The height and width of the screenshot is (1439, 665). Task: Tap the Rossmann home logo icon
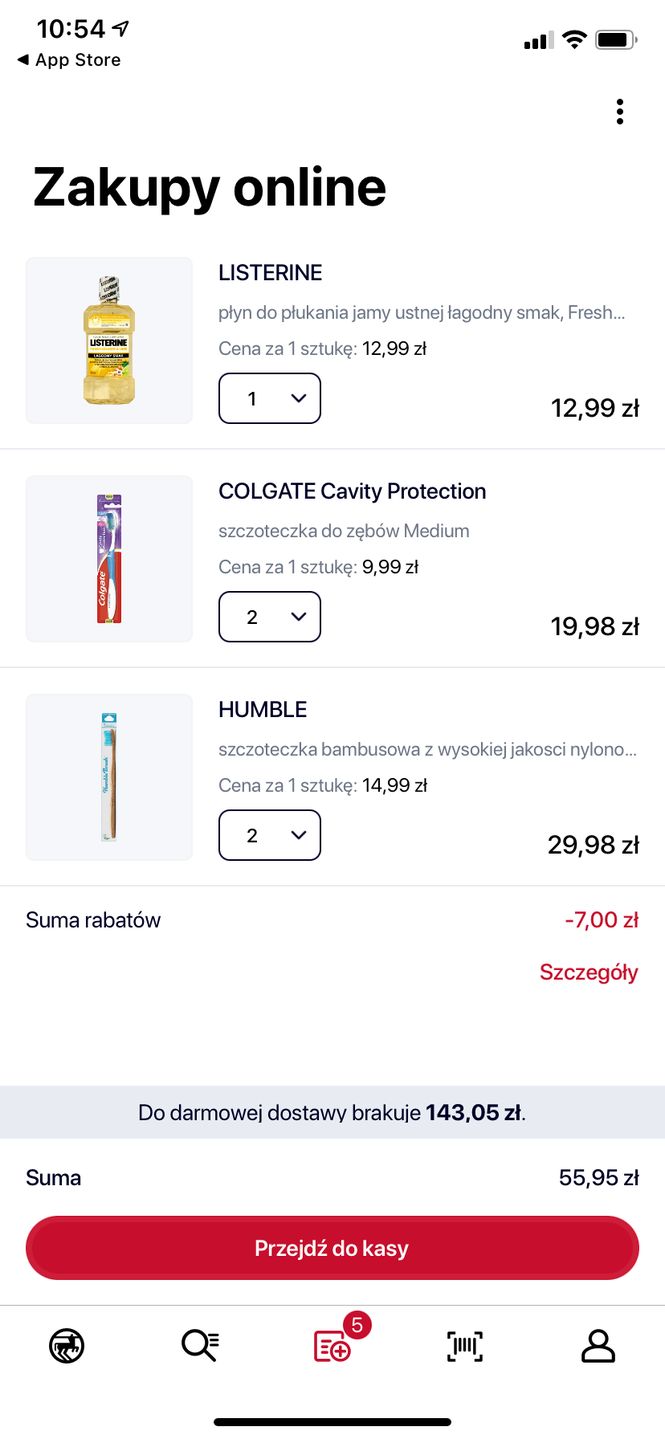coord(67,1346)
